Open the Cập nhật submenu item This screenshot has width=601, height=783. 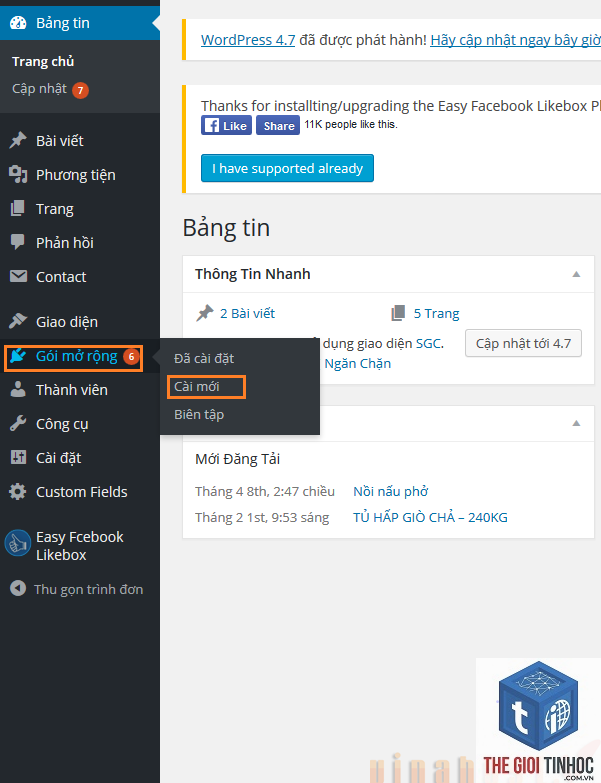coord(39,89)
